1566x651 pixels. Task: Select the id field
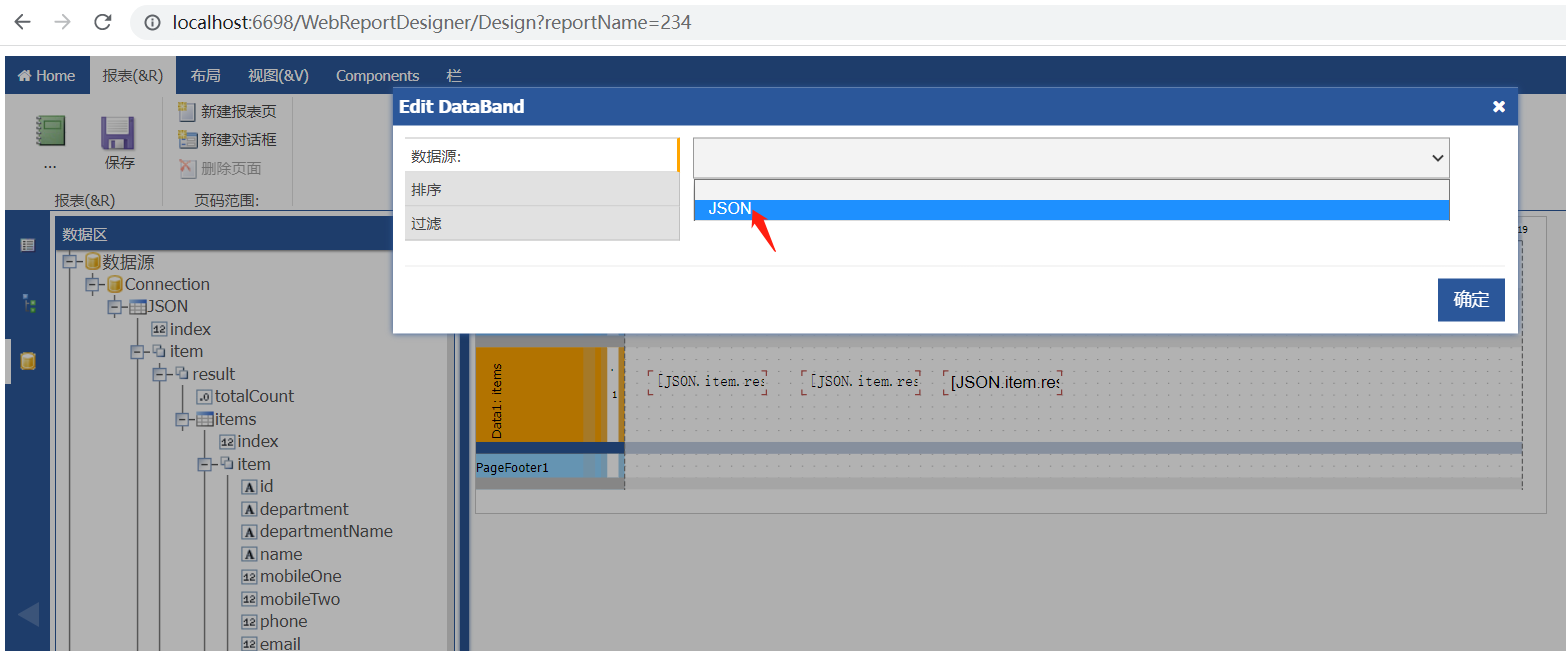click(x=266, y=486)
